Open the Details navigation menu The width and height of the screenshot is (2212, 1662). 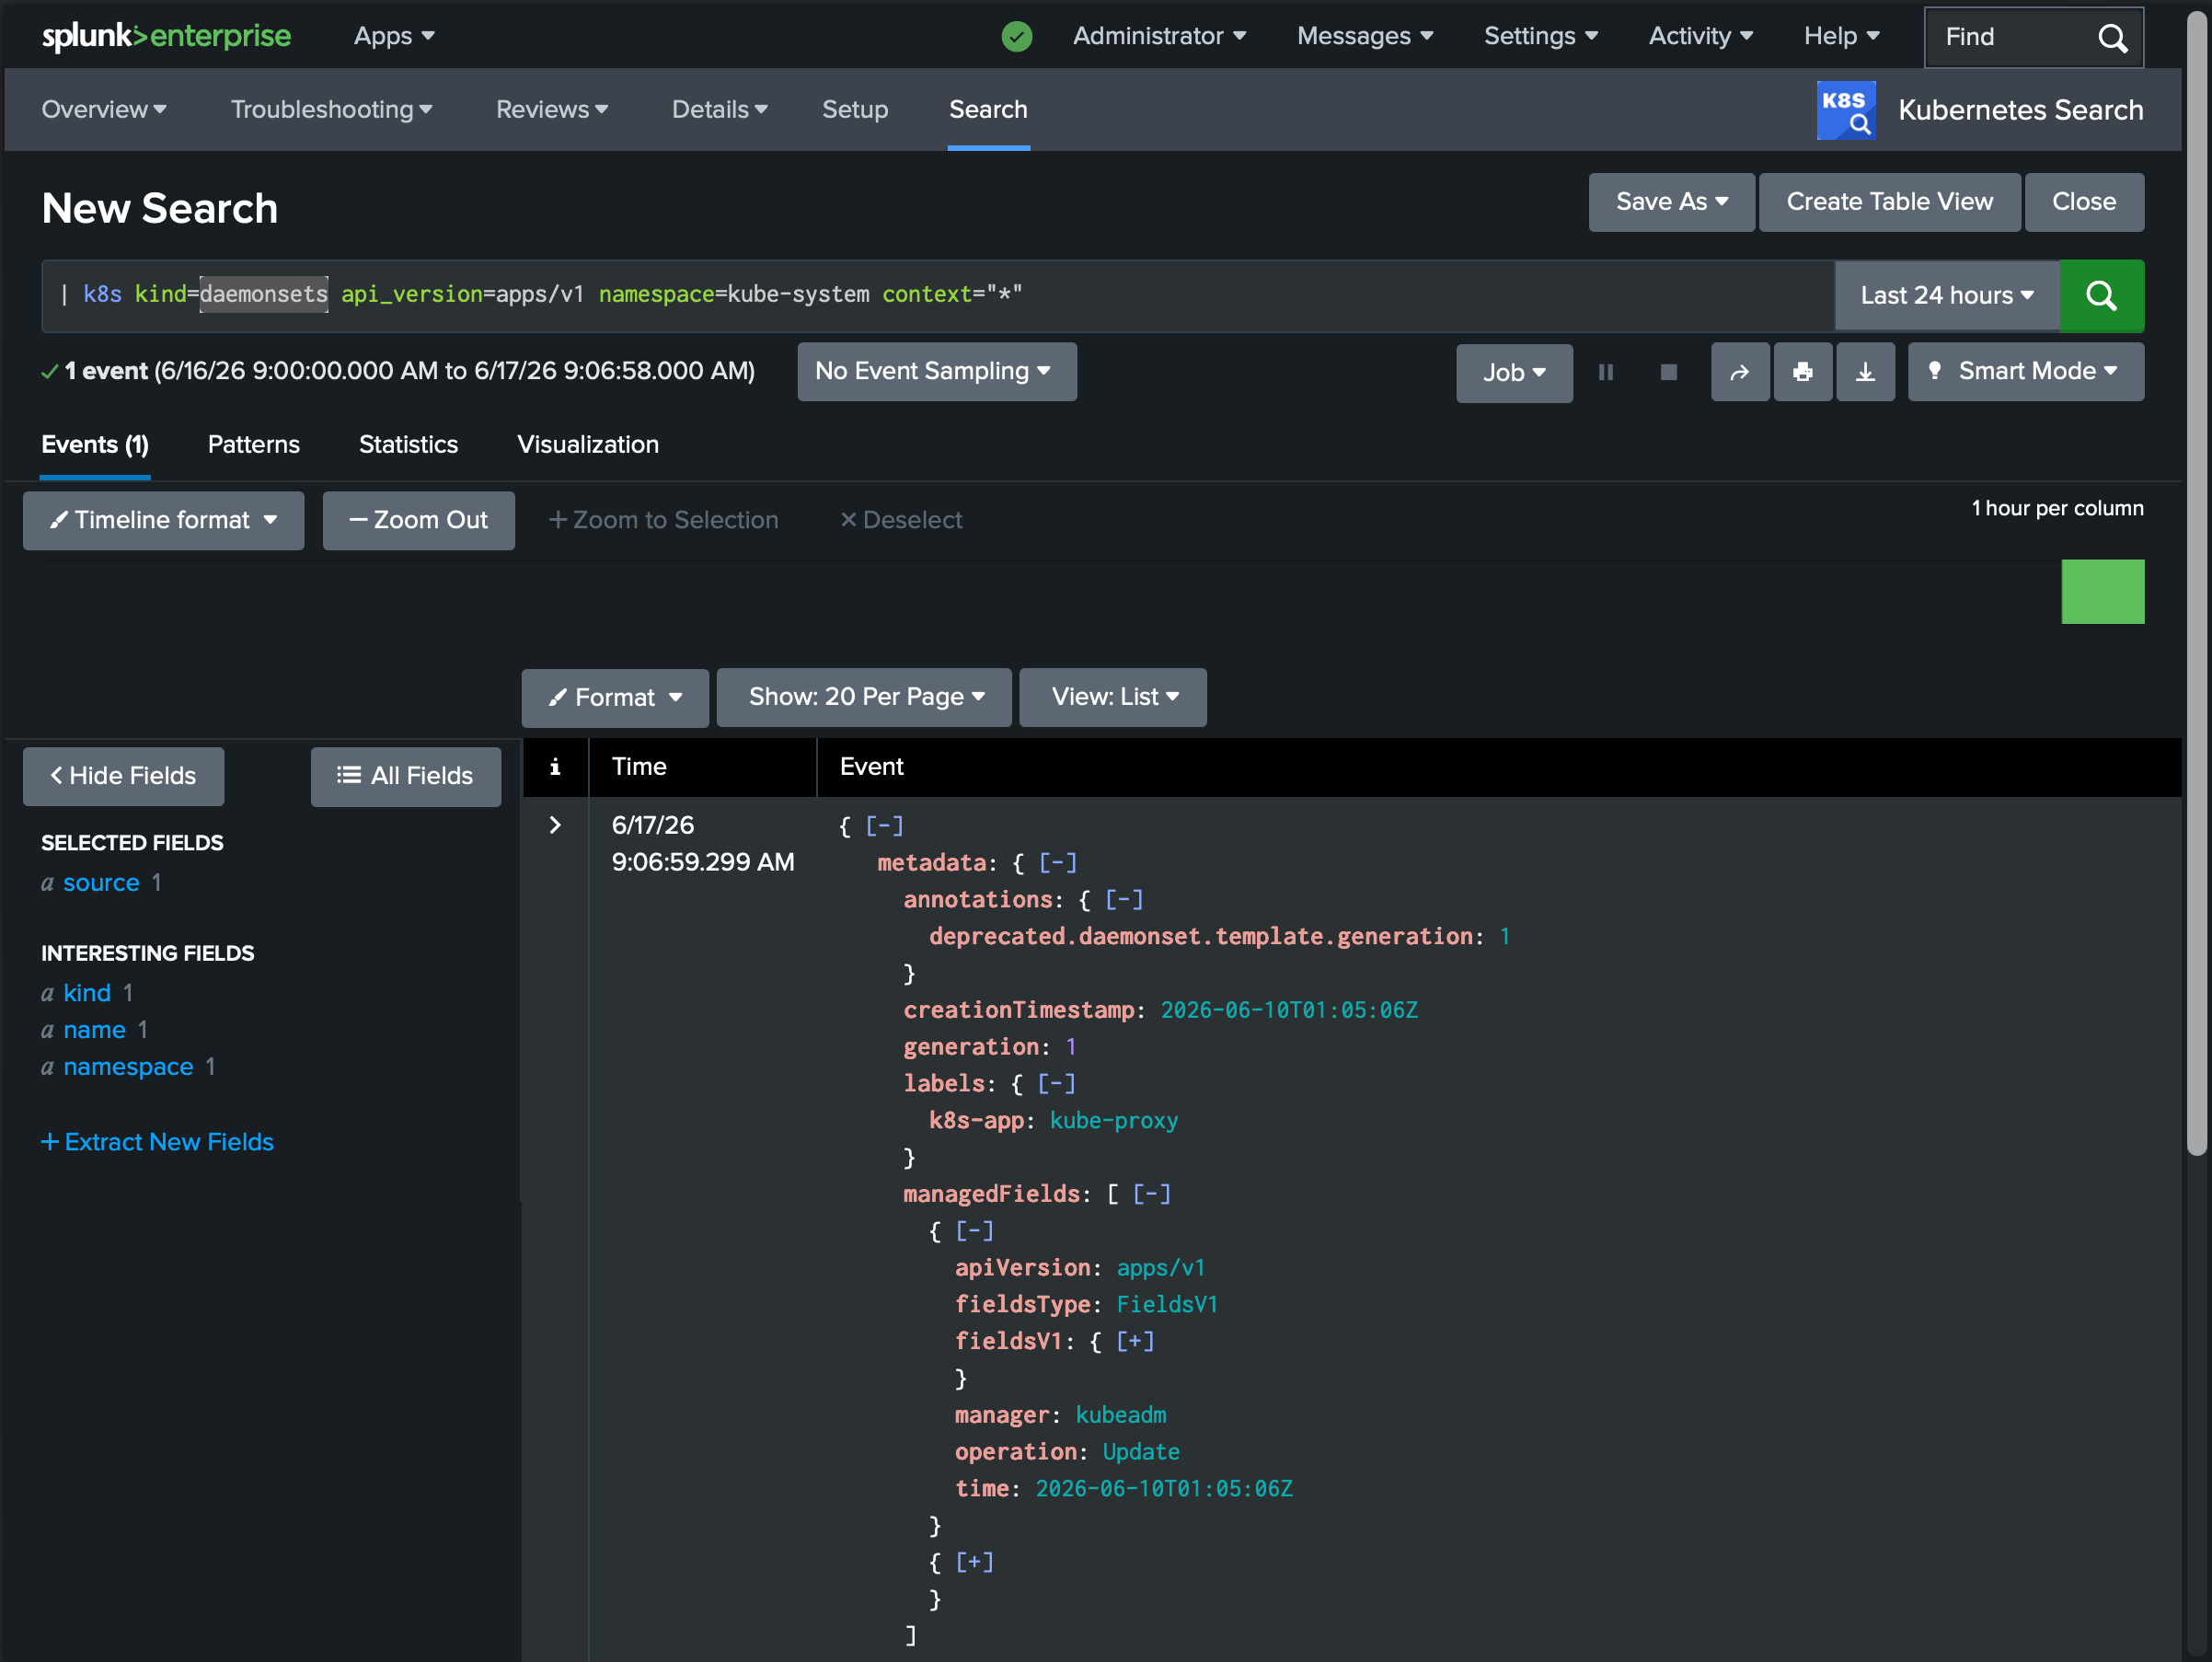[719, 110]
